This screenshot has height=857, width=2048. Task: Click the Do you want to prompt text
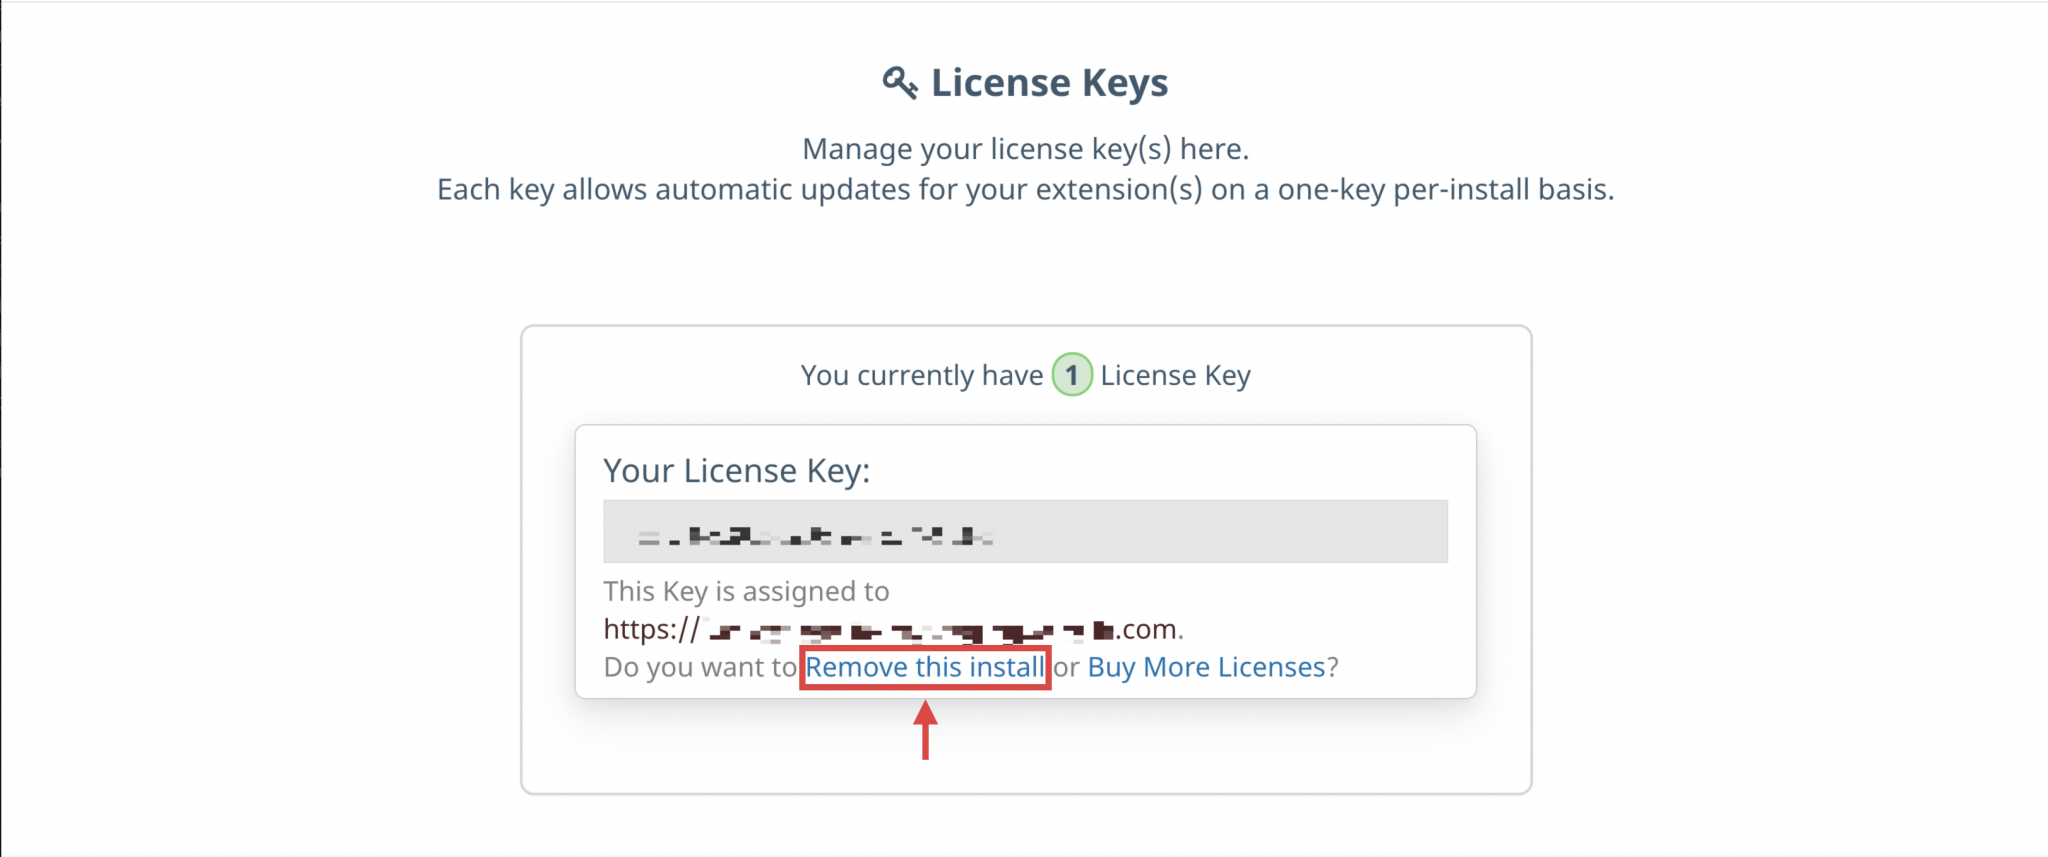point(700,667)
